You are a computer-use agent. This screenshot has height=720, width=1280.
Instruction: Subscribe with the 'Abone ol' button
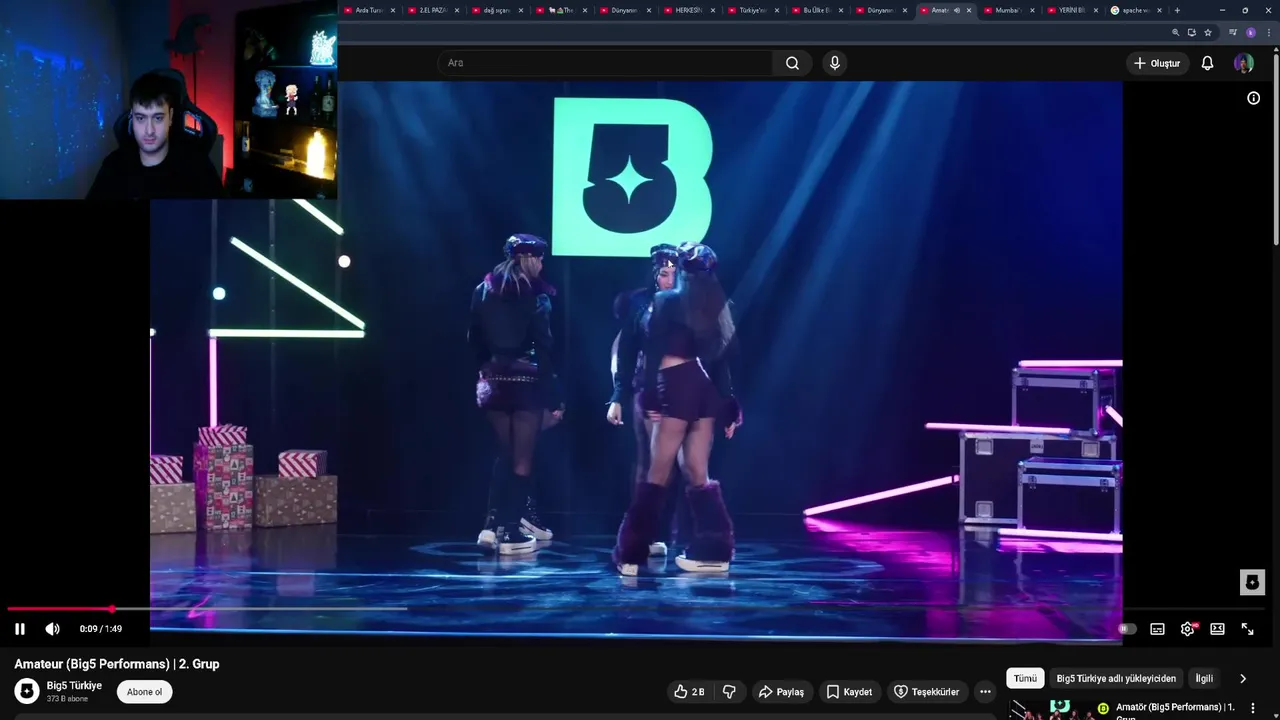tap(144, 692)
